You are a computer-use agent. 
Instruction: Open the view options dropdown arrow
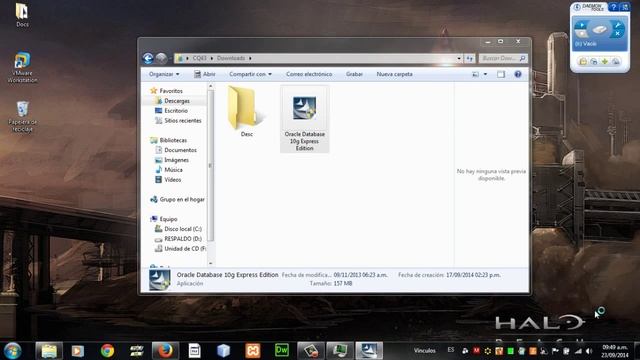[x=485, y=74]
